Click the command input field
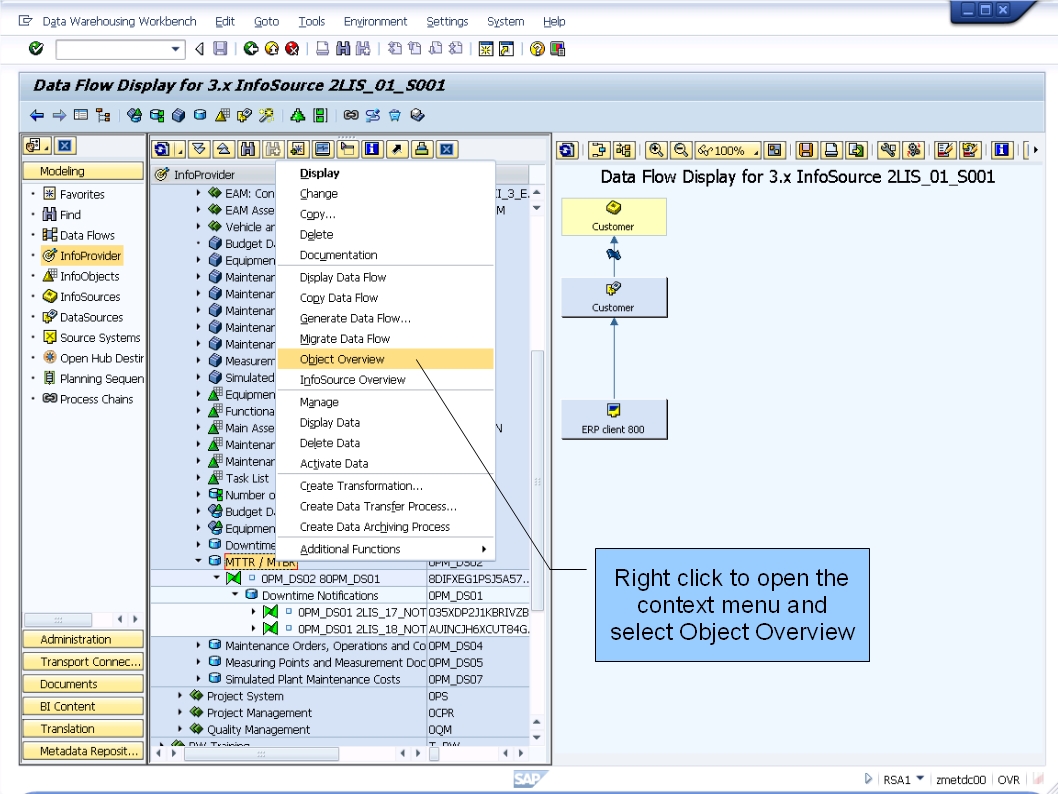 pyautogui.click(x=113, y=49)
